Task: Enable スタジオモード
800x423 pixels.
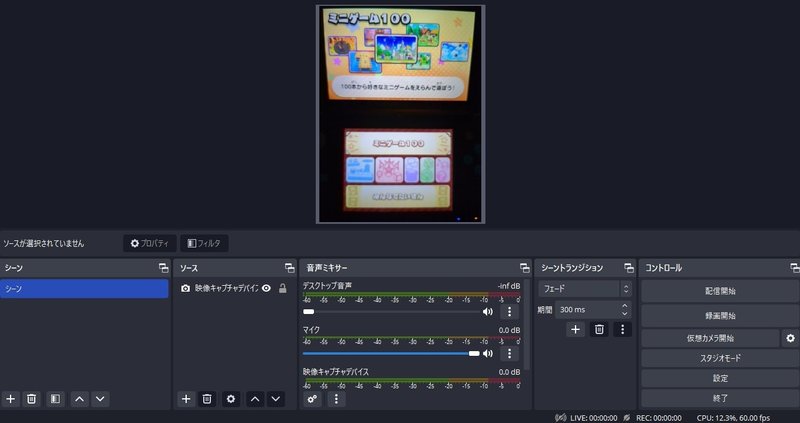Action: click(720, 358)
